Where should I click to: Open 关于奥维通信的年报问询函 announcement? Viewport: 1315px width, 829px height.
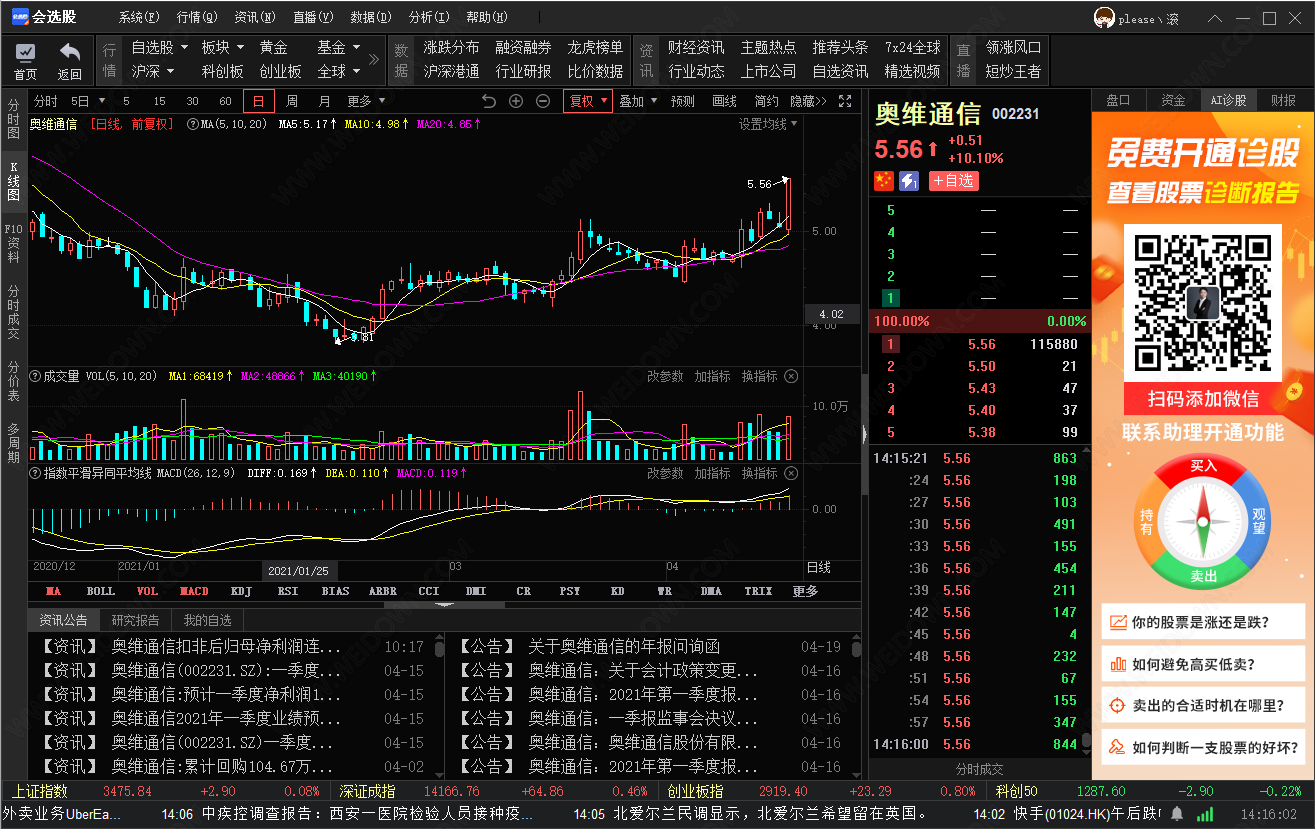pyautogui.click(x=624, y=647)
